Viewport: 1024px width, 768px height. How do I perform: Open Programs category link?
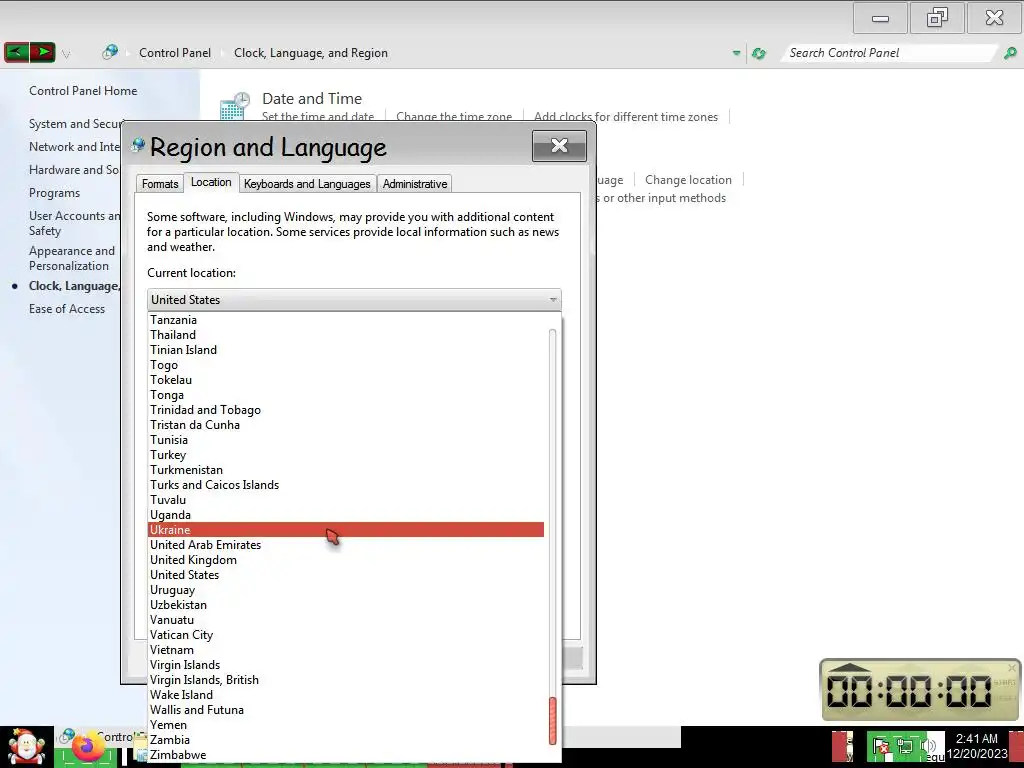pos(54,193)
